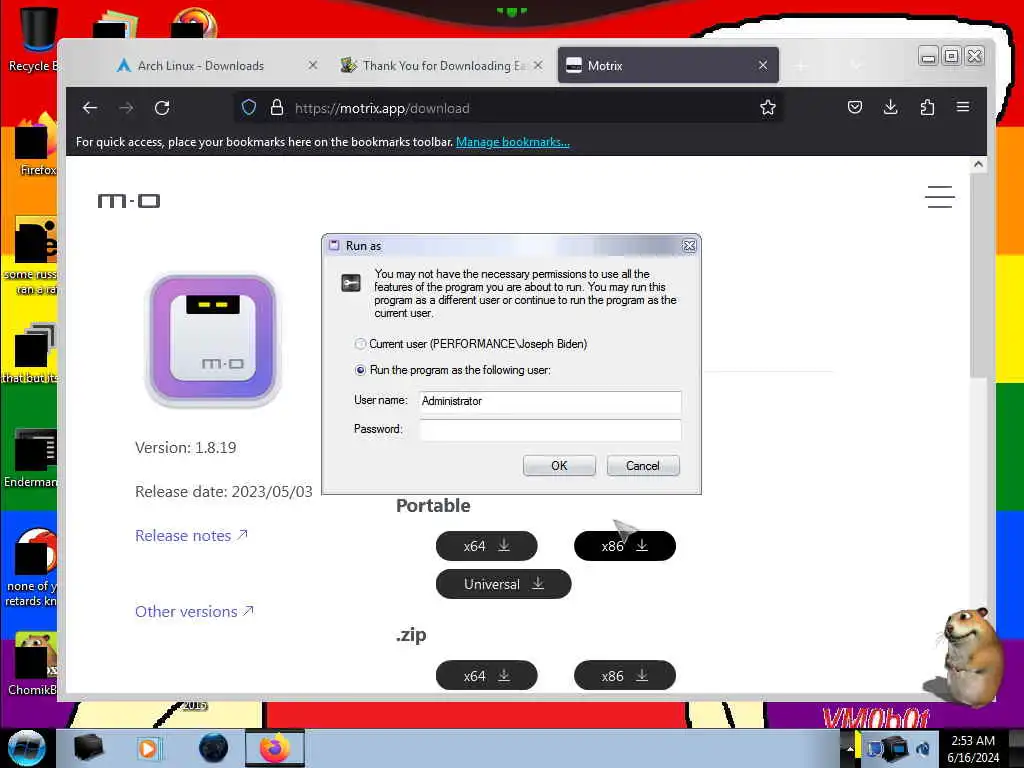Download Portable x86 build

point(624,546)
